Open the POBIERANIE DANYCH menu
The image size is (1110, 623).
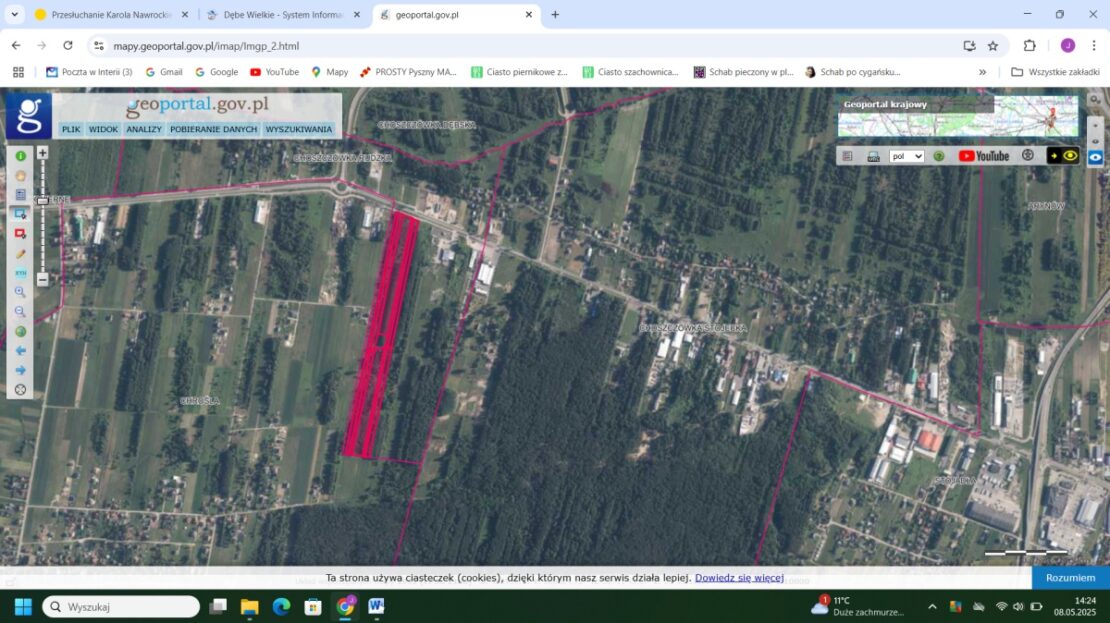tap(213, 129)
